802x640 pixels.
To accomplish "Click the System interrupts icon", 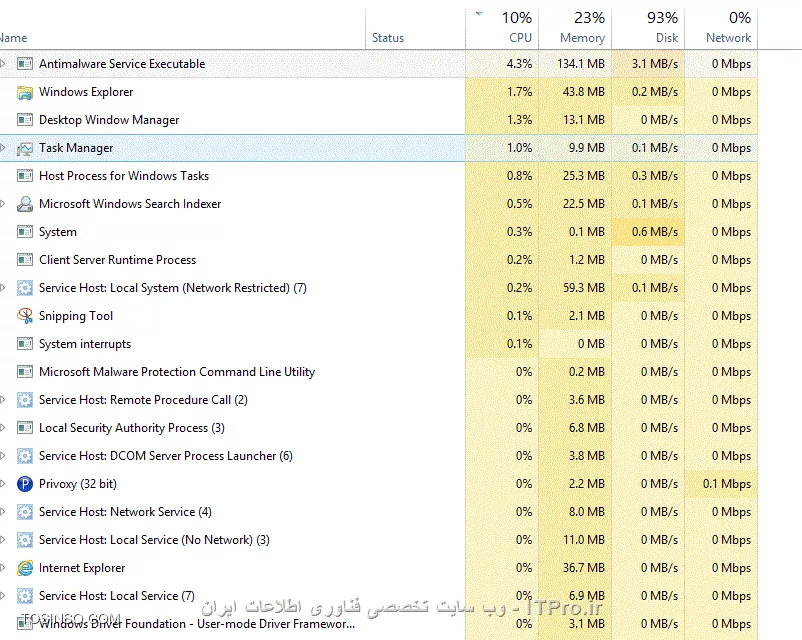I will click(25, 344).
